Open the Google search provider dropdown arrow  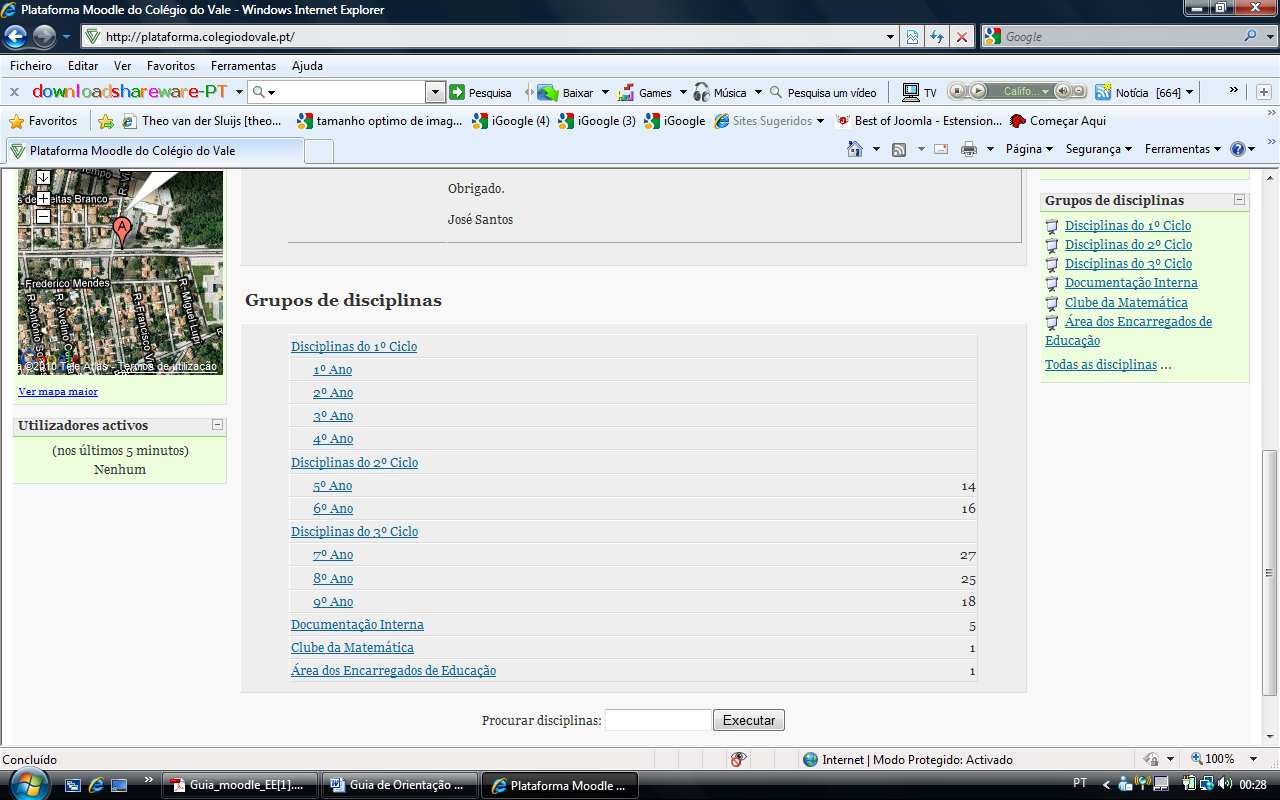click(1270, 37)
